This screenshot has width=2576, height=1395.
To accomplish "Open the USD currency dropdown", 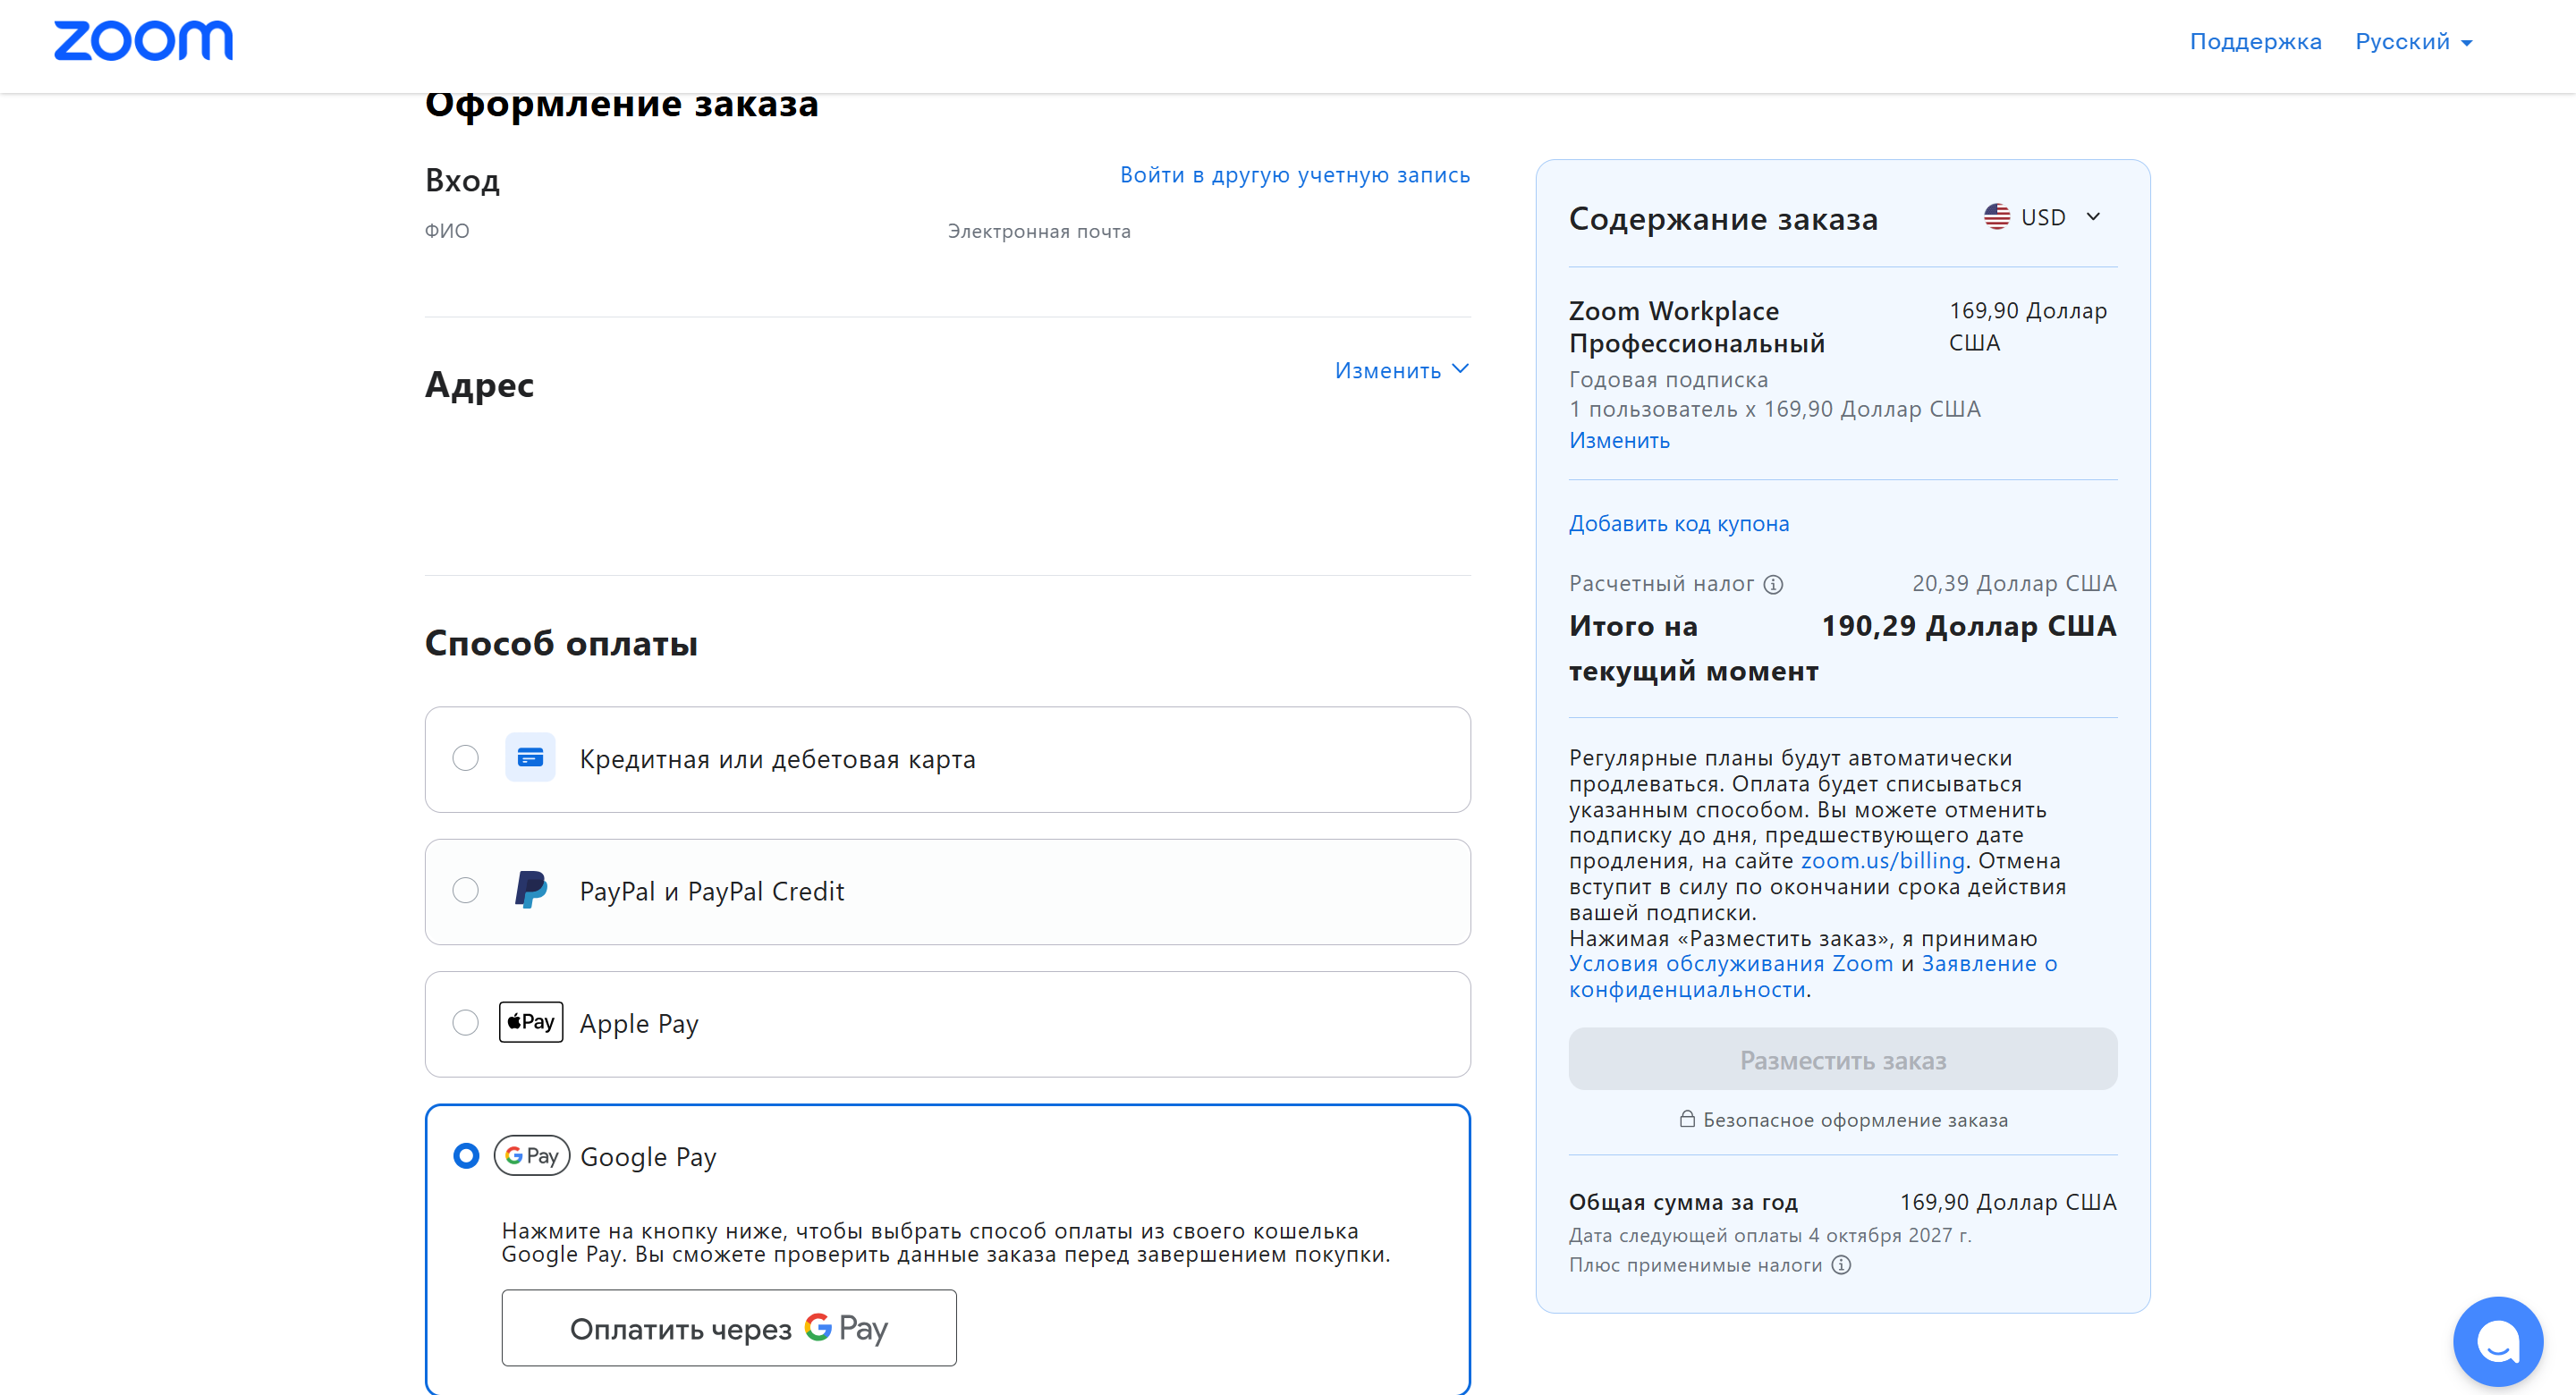I will [2044, 217].
